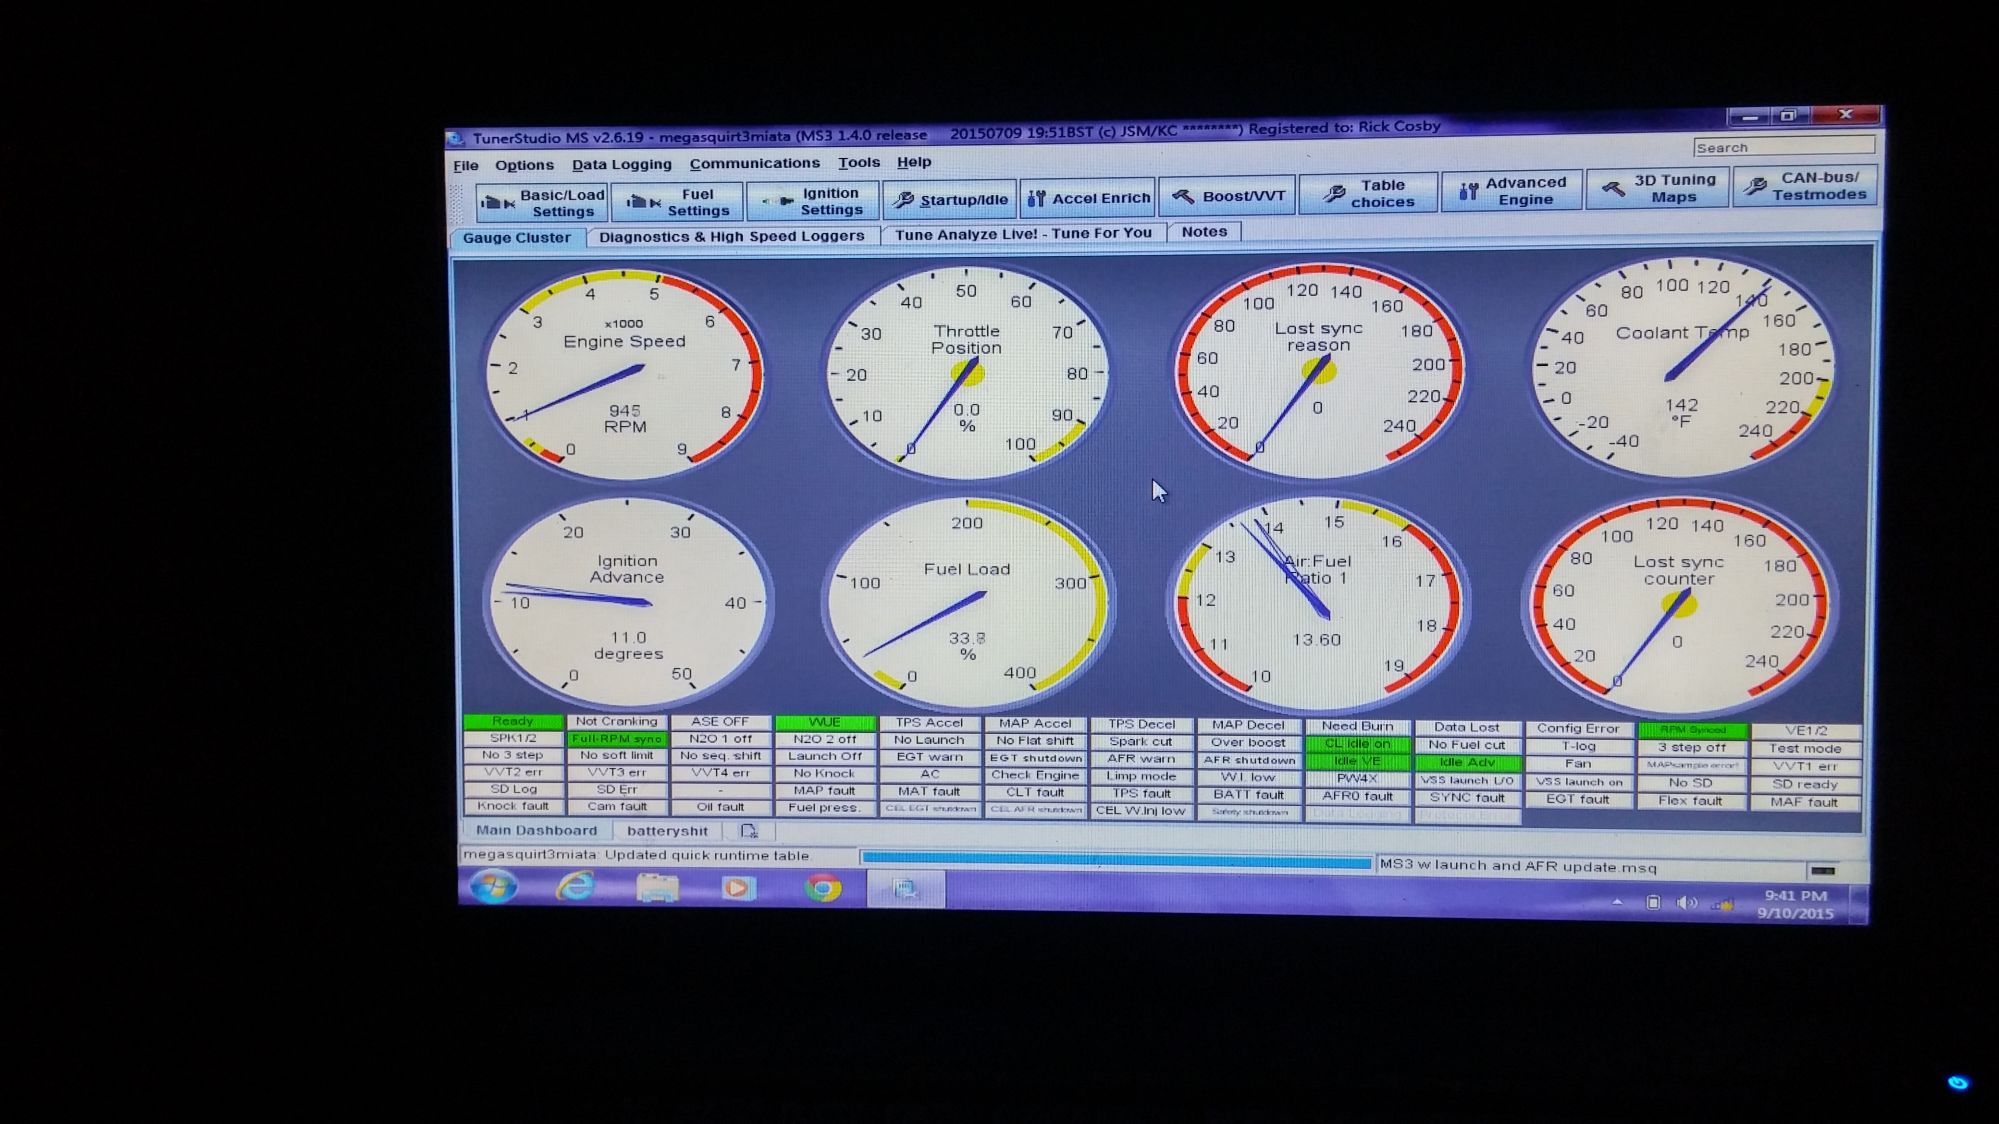The image size is (1999, 1124).
Task: Open Boost/VVT settings
Action: (1228, 196)
